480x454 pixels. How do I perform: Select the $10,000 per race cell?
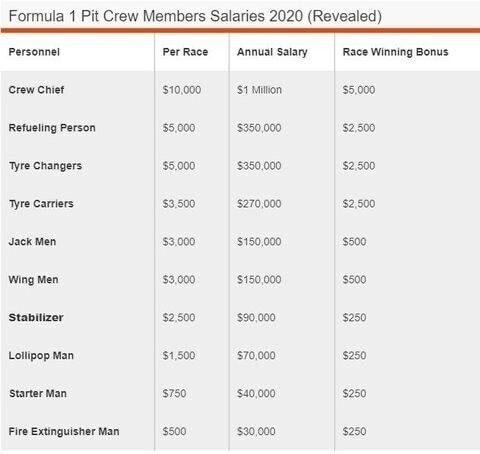pos(182,90)
